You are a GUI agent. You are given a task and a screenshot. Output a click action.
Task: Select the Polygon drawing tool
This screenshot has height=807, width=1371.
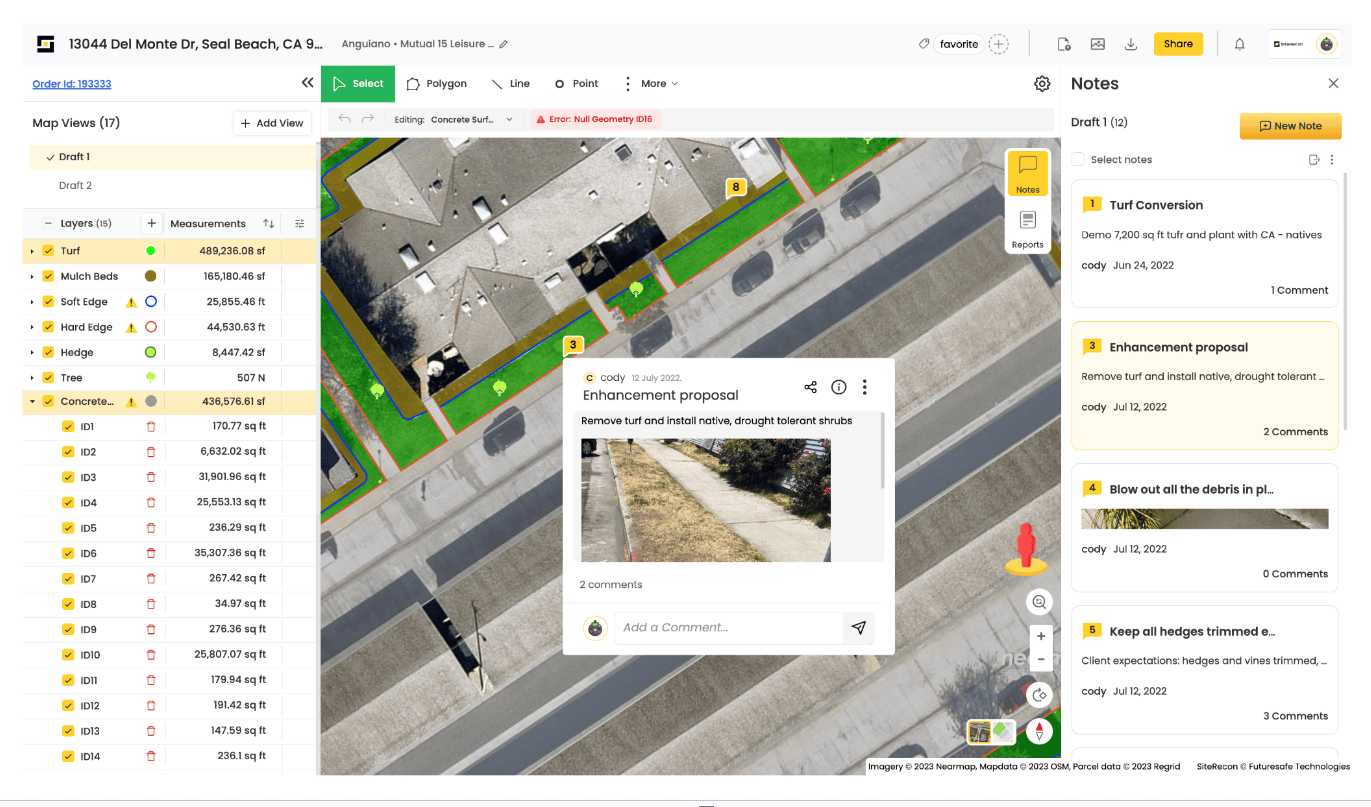click(x=437, y=84)
